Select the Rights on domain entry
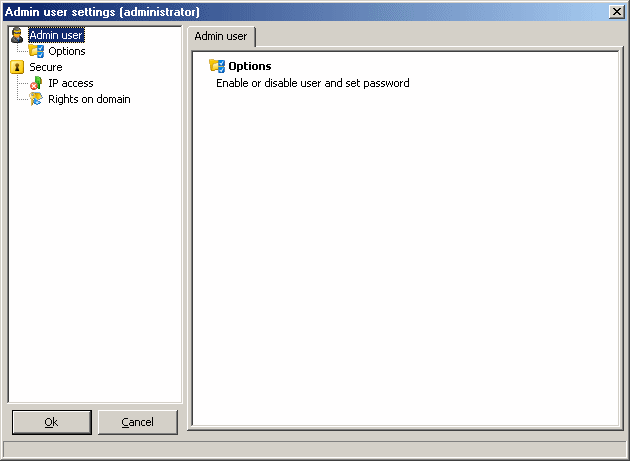 pyautogui.click(x=89, y=99)
